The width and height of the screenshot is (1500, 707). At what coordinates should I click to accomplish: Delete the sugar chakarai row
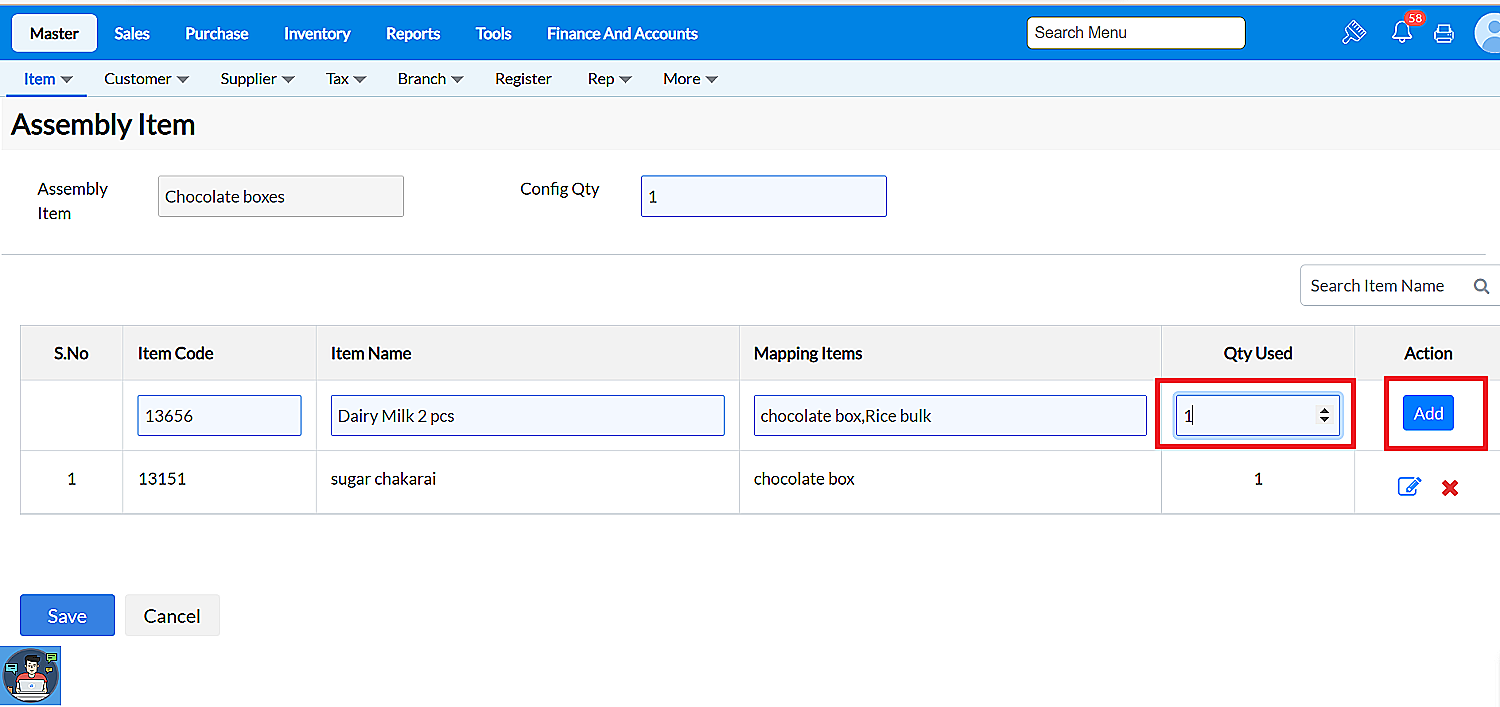point(1449,488)
